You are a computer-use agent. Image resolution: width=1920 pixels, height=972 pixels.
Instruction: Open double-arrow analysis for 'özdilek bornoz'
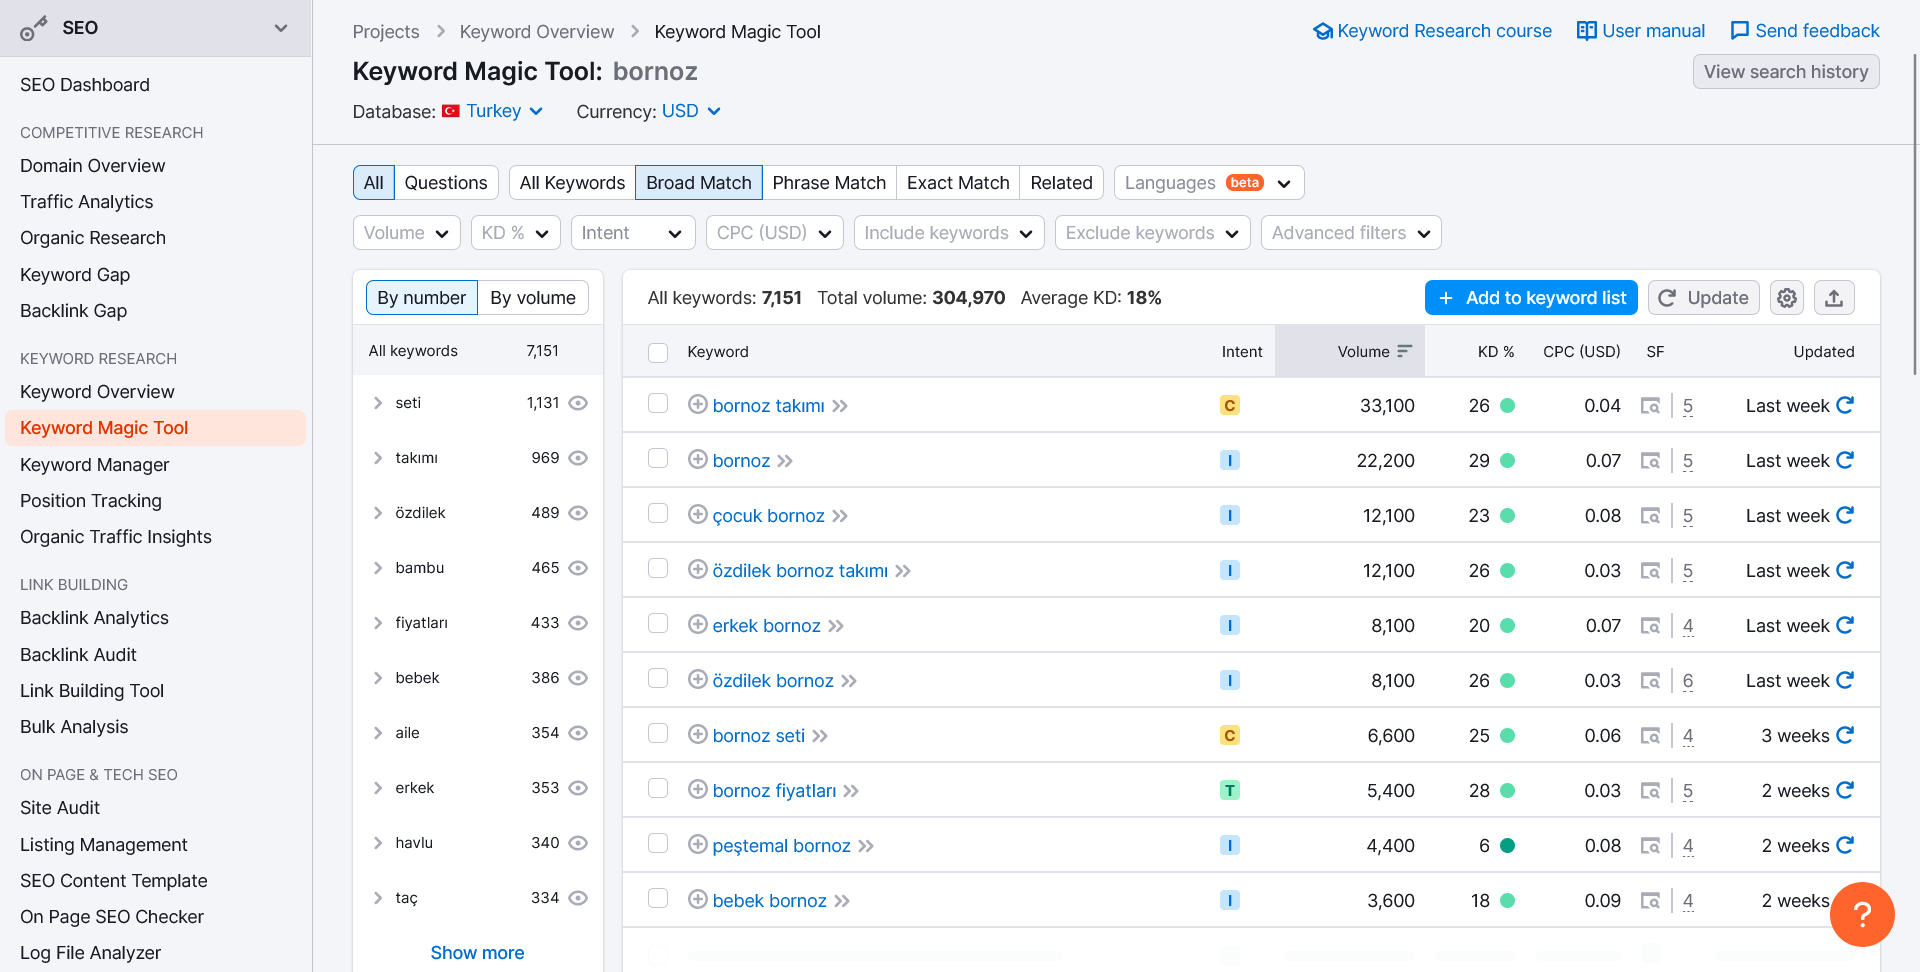click(x=849, y=681)
